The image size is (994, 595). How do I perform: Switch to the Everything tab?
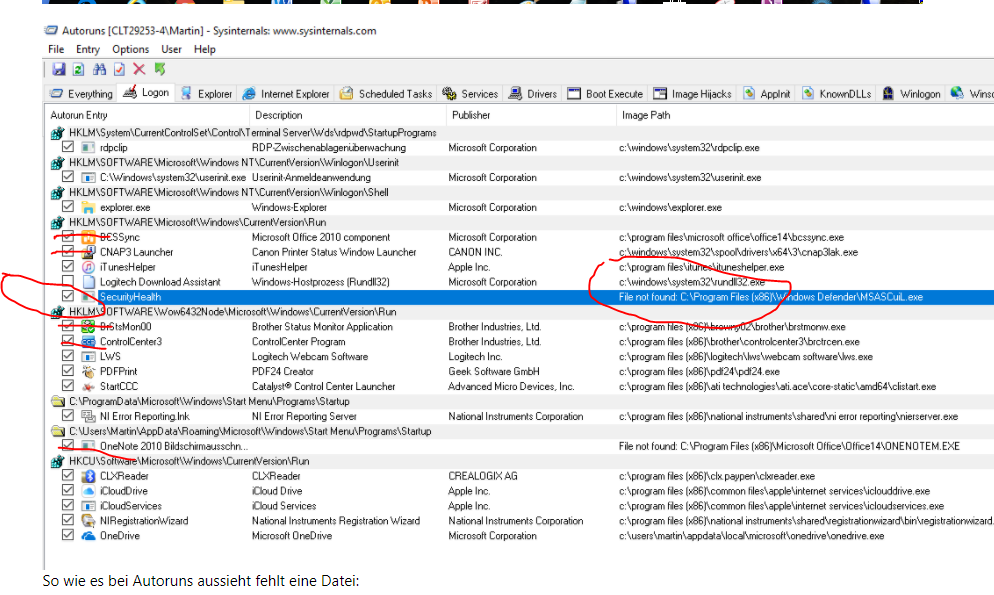coord(81,94)
